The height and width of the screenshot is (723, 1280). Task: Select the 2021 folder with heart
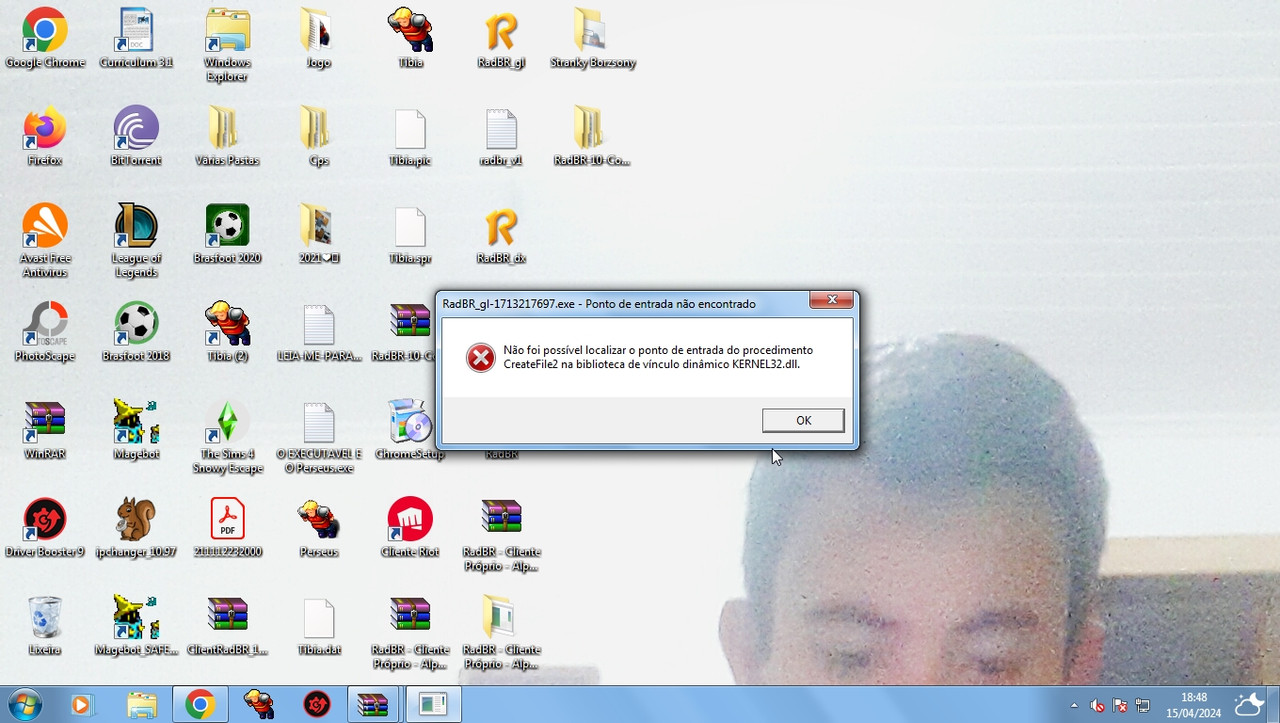click(318, 234)
